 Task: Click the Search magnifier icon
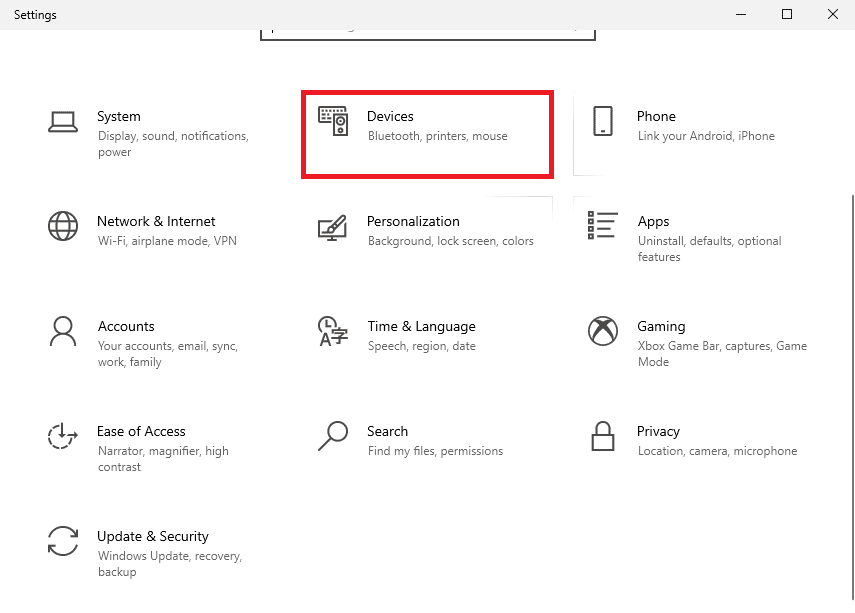coord(333,436)
